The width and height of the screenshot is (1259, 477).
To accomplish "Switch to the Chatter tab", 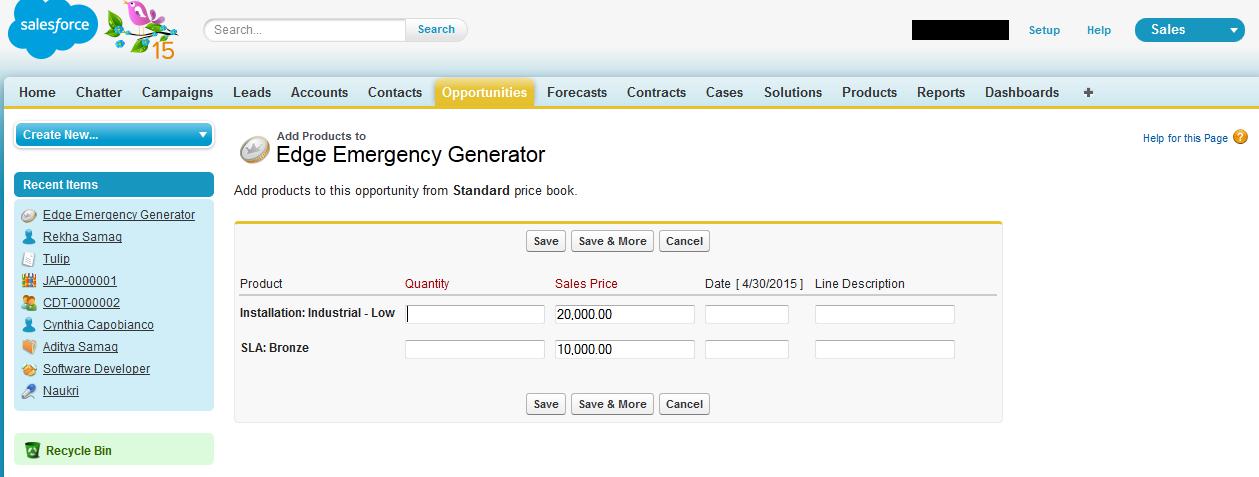I will 99,92.
